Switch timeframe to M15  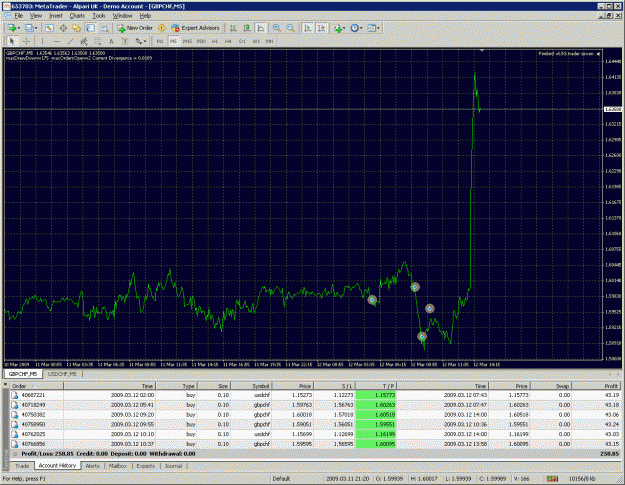pyautogui.click(x=187, y=41)
